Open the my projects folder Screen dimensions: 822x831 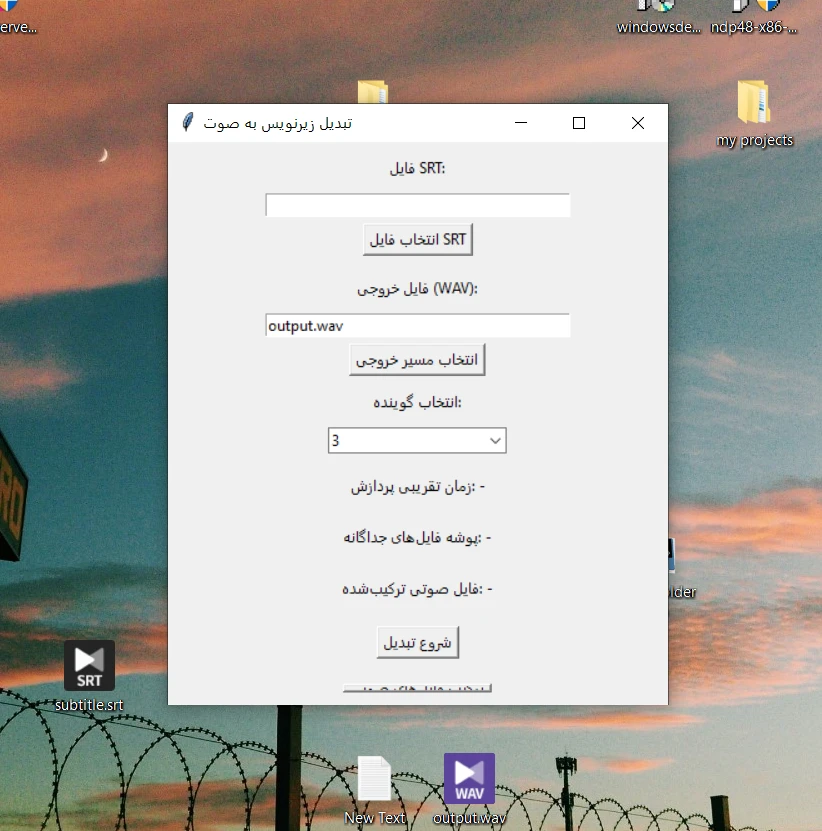click(754, 104)
